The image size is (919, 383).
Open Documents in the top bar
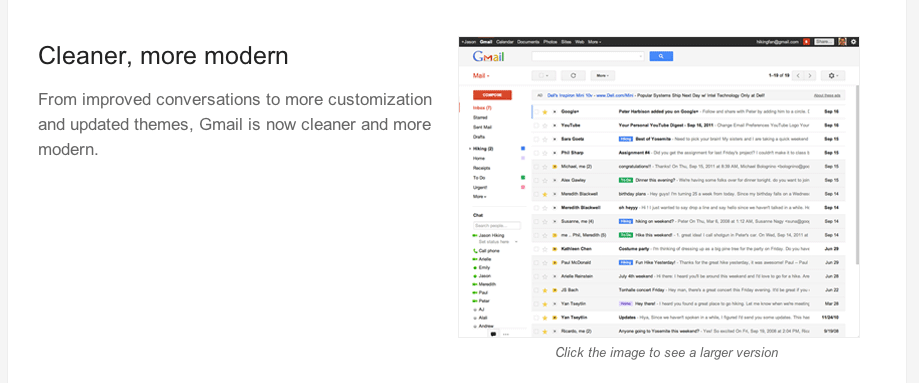(528, 42)
